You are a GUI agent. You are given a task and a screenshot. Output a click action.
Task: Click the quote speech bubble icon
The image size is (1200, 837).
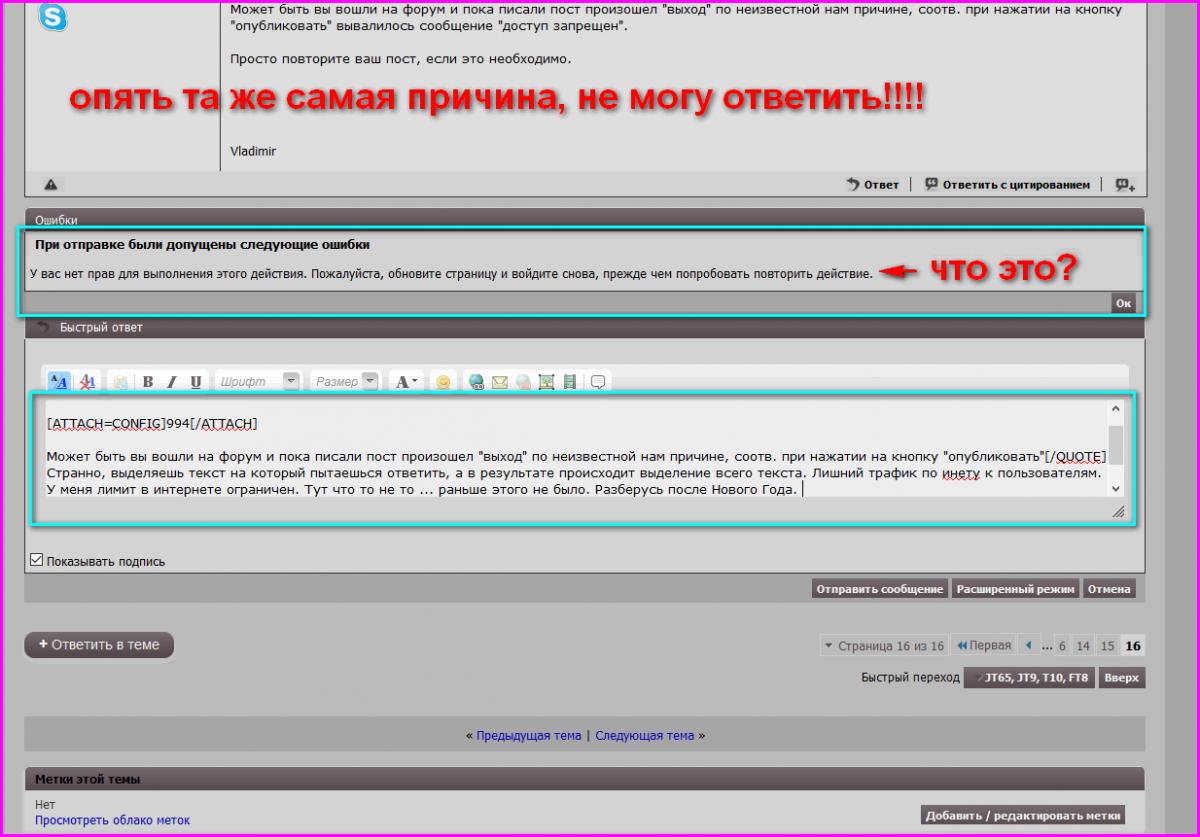point(598,382)
